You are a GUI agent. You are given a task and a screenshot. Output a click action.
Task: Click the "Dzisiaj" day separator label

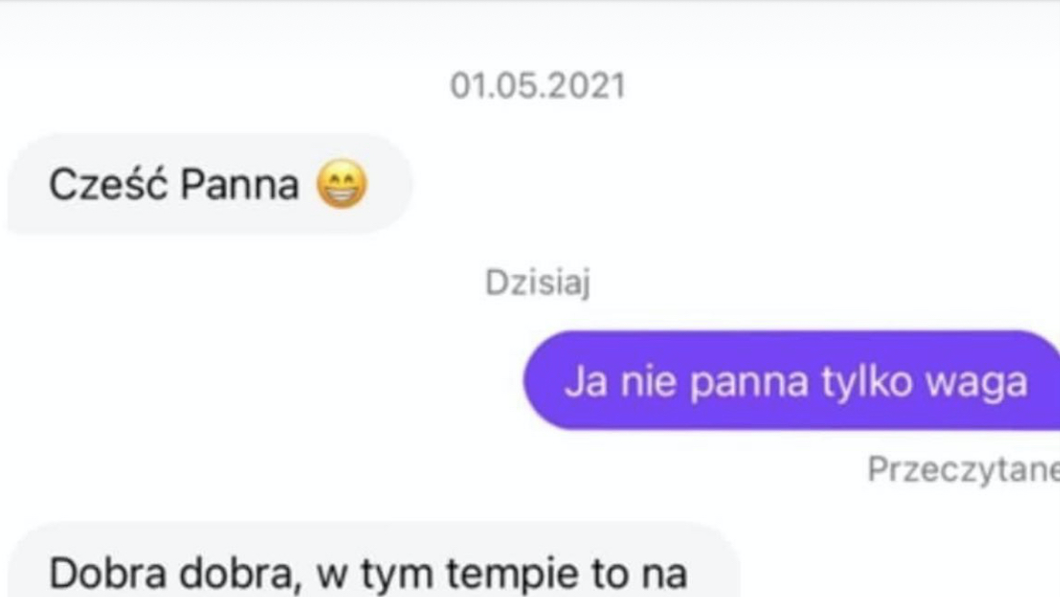click(538, 282)
